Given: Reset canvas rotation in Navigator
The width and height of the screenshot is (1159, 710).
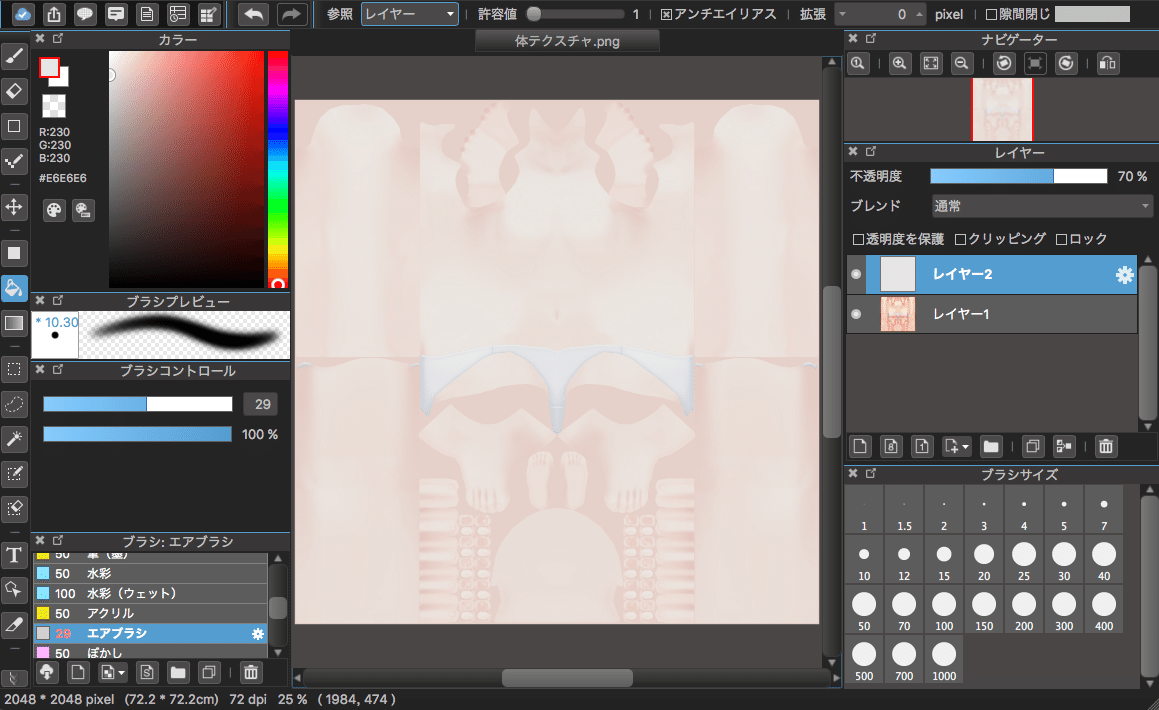Looking at the screenshot, I should coord(1035,64).
